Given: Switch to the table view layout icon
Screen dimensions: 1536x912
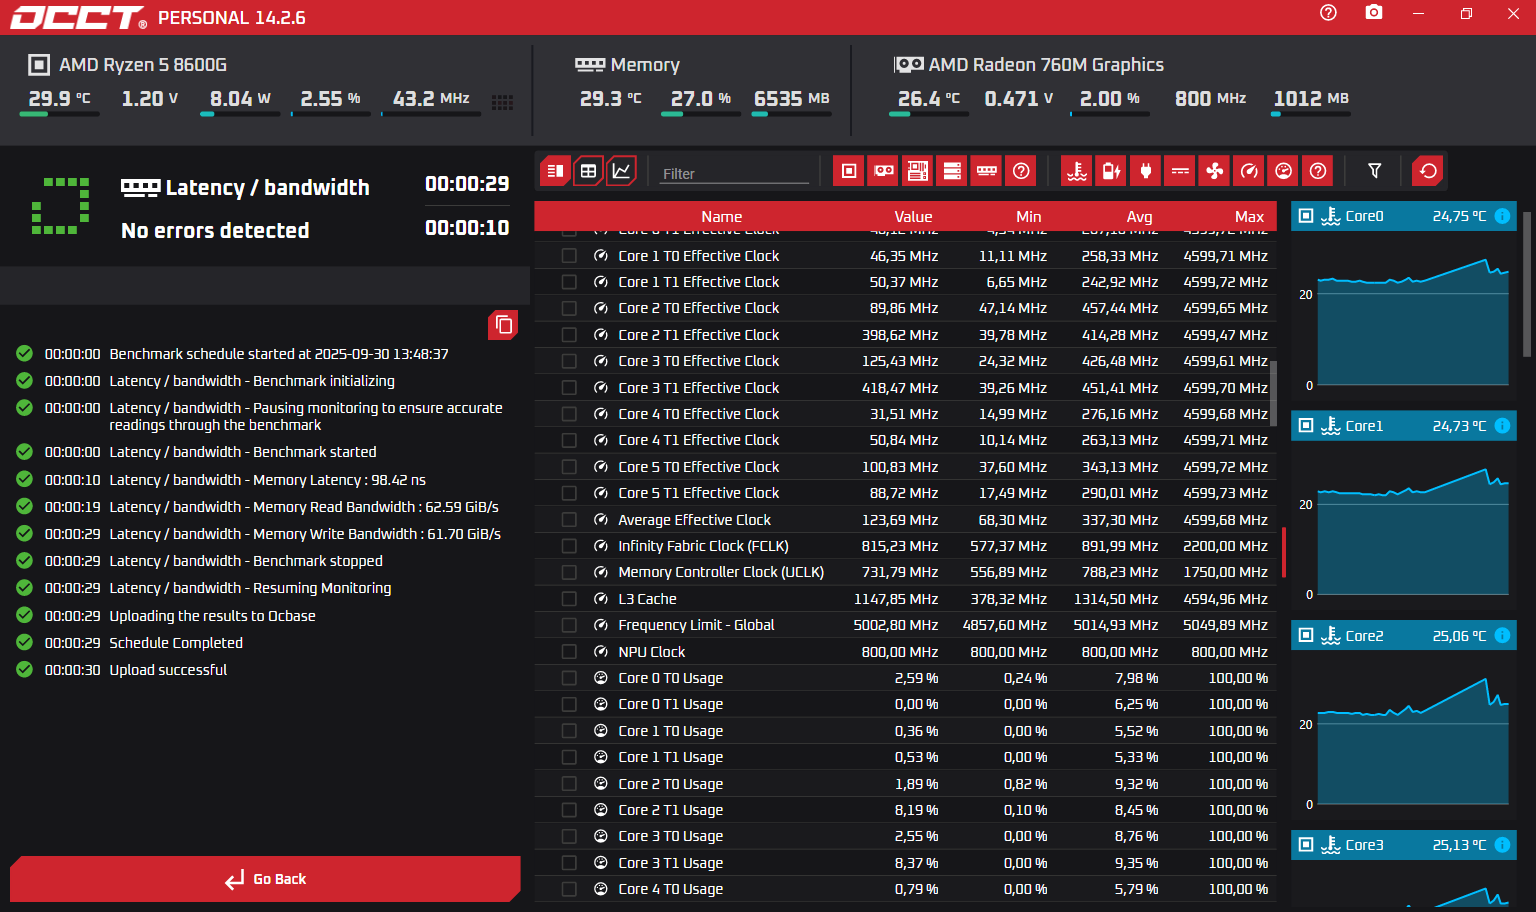Looking at the screenshot, I should (x=588, y=171).
